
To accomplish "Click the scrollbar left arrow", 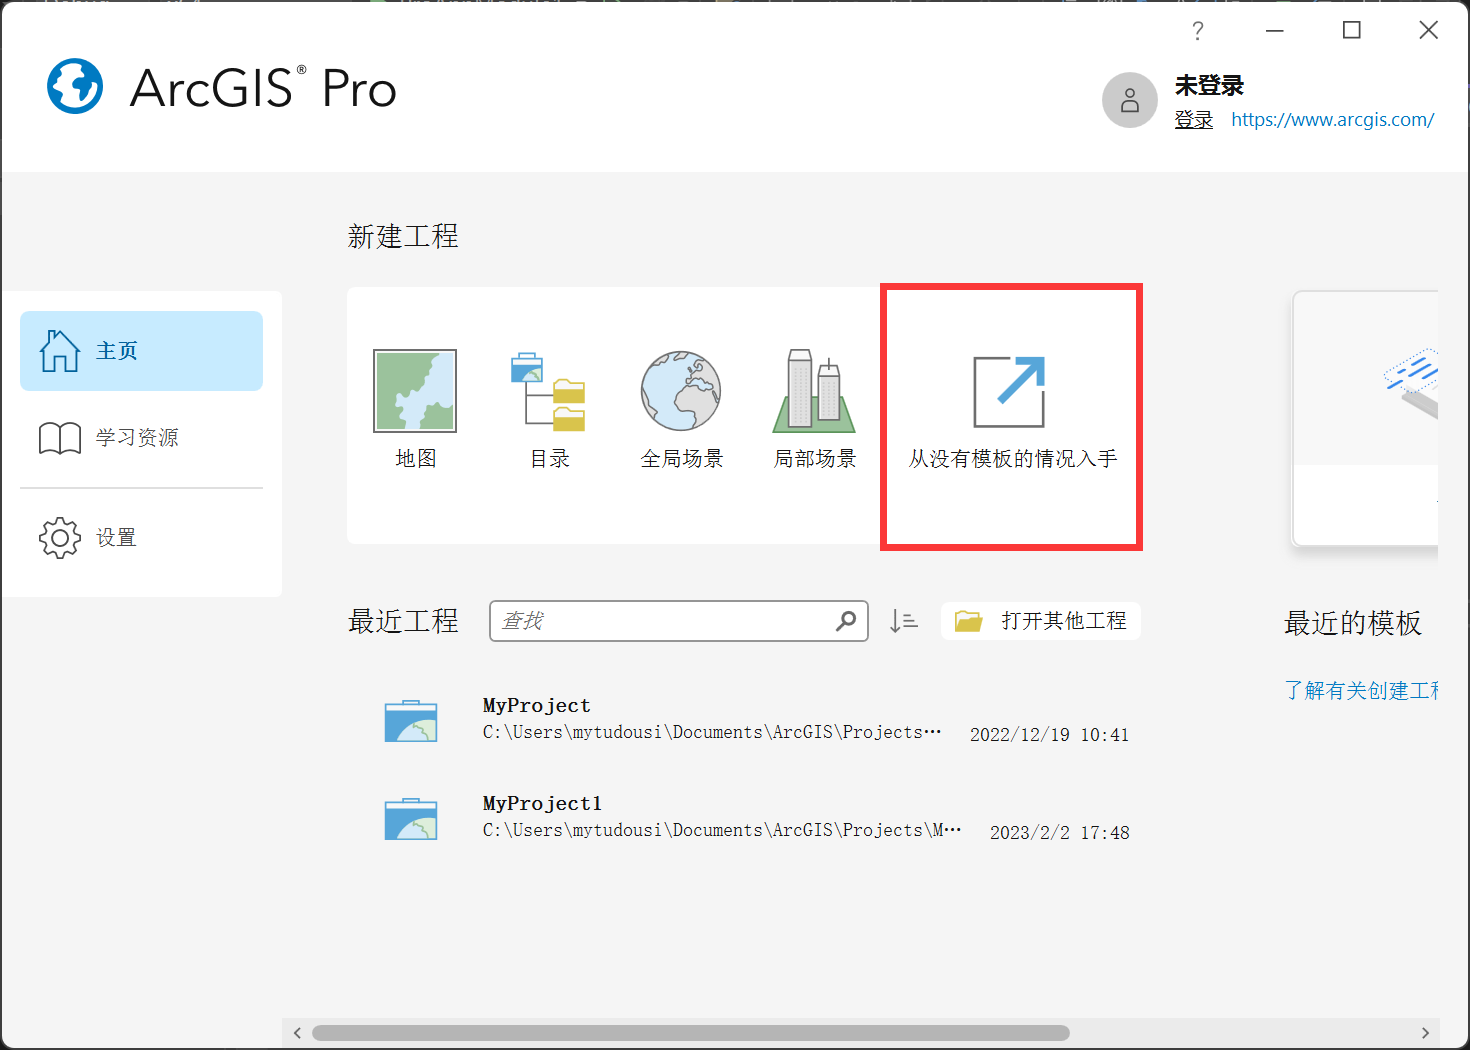I will point(297,1033).
